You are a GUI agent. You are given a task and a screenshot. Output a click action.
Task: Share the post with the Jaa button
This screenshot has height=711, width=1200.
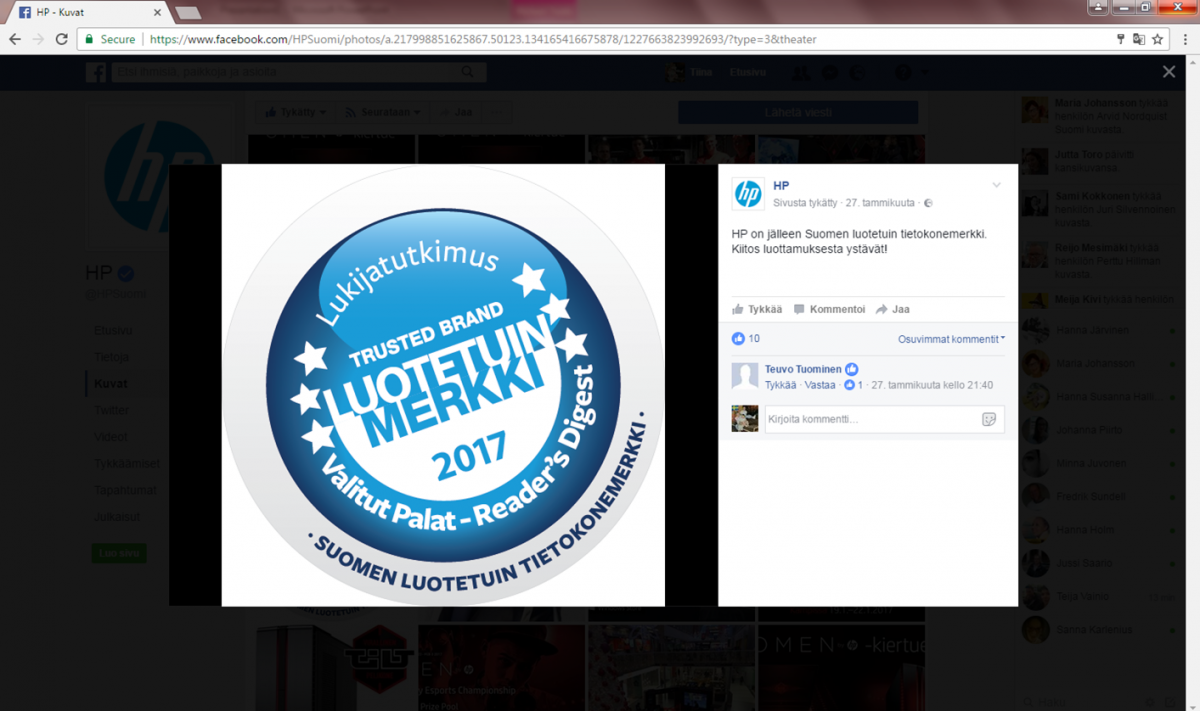(x=893, y=309)
